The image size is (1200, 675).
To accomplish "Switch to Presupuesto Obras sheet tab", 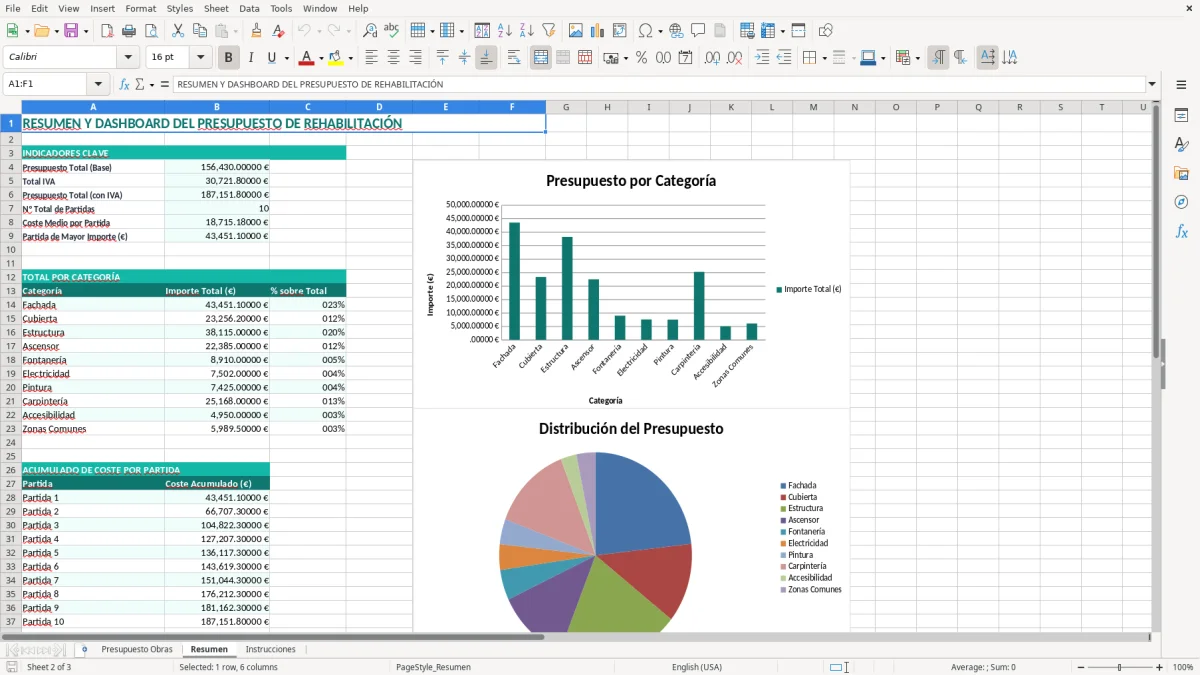I will click(137, 649).
